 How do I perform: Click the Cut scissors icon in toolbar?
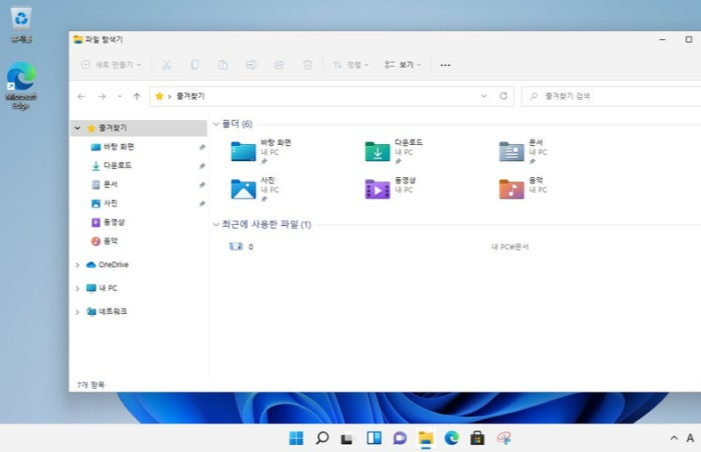[166, 65]
